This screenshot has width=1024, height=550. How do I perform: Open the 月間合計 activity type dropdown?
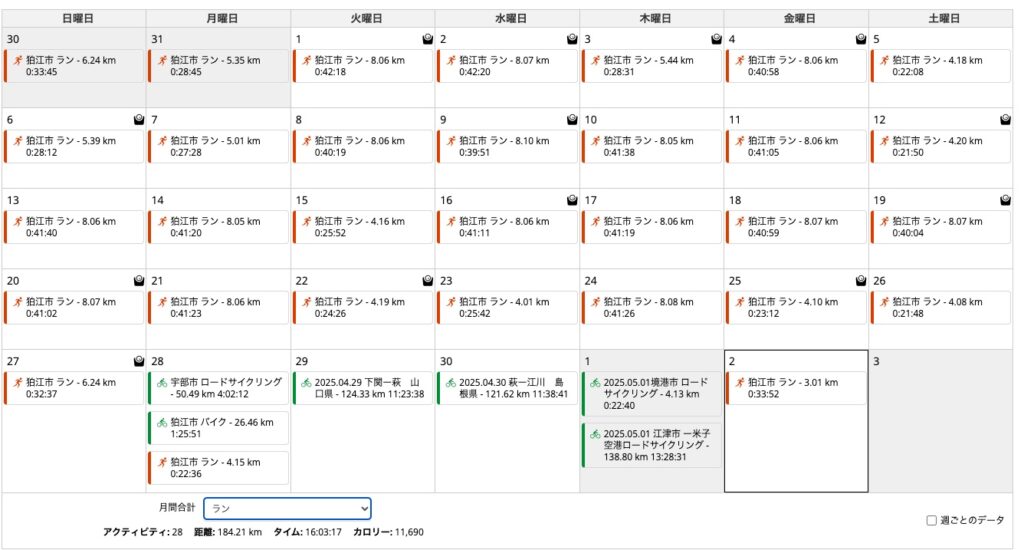coord(287,508)
